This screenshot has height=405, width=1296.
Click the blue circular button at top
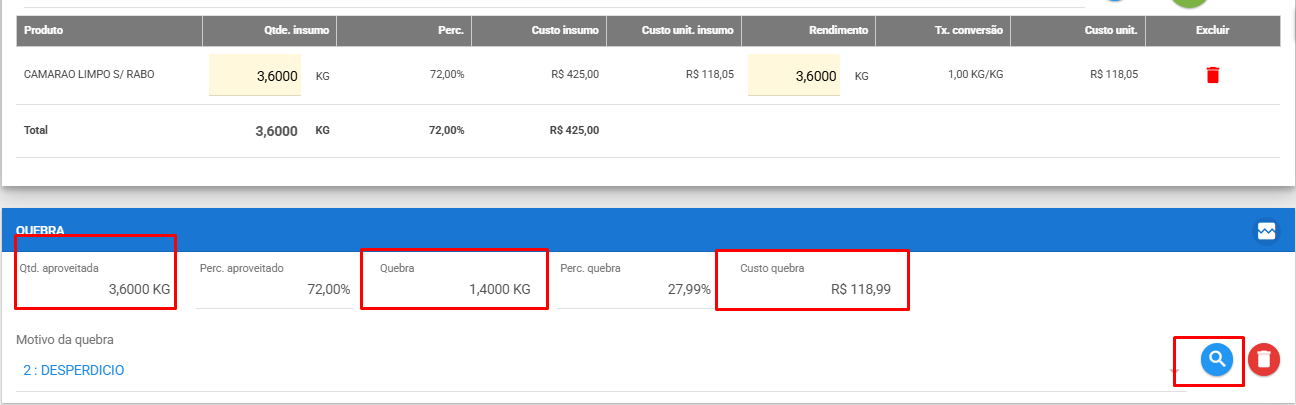tap(1118, 2)
